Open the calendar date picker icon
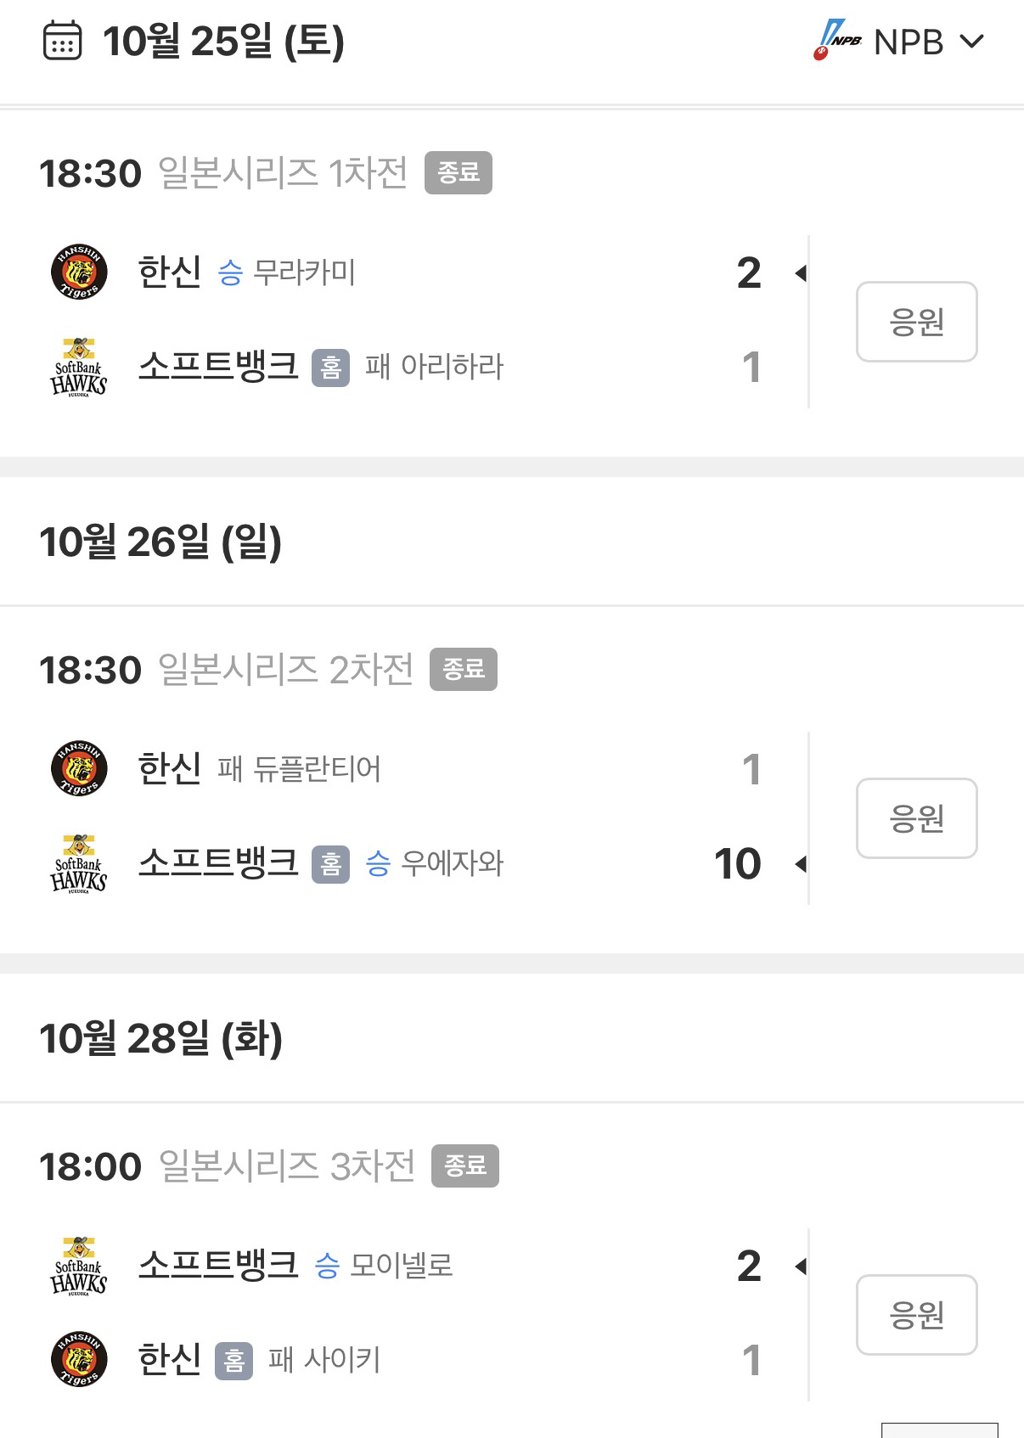Viewport: 1024px width, 1438px height. (x=62, y=41)
